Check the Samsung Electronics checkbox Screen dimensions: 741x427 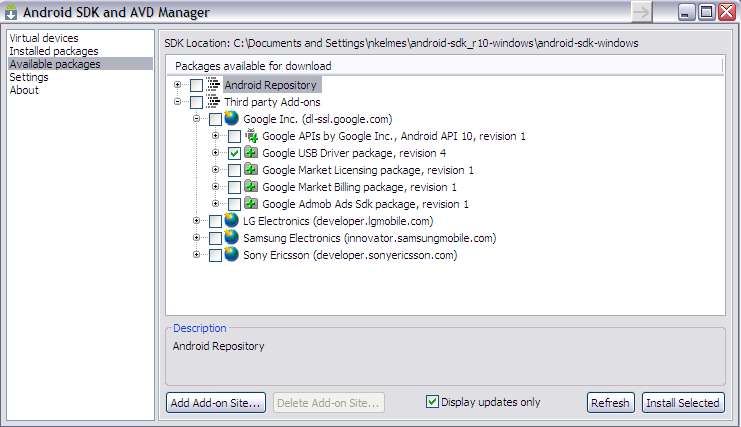point(215,238)
